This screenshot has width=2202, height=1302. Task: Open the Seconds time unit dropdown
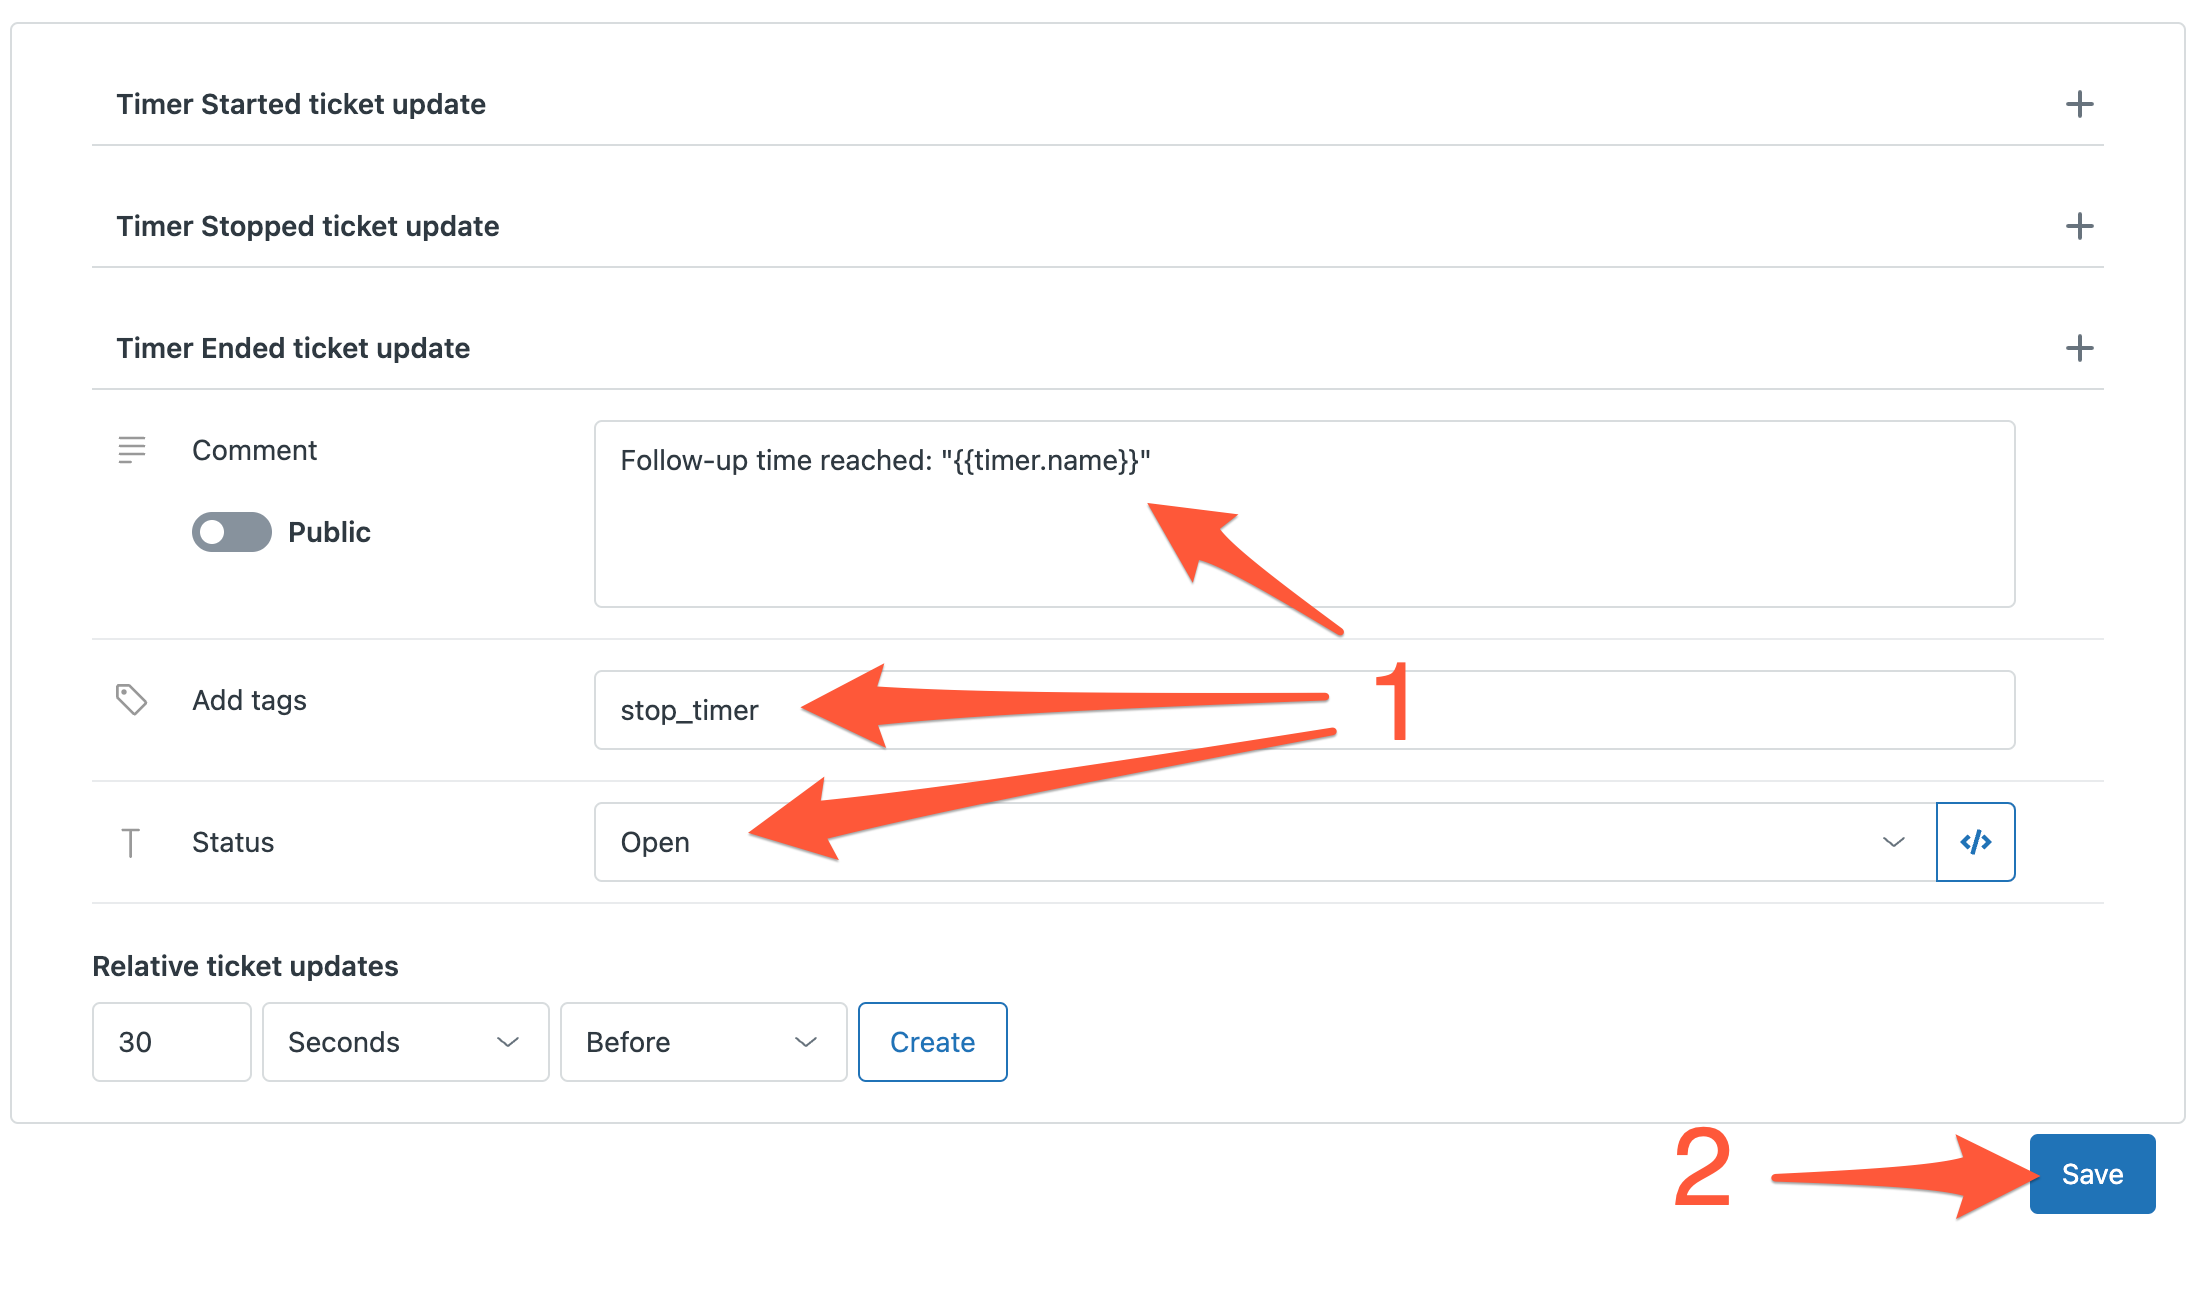tap(405, 1042)
